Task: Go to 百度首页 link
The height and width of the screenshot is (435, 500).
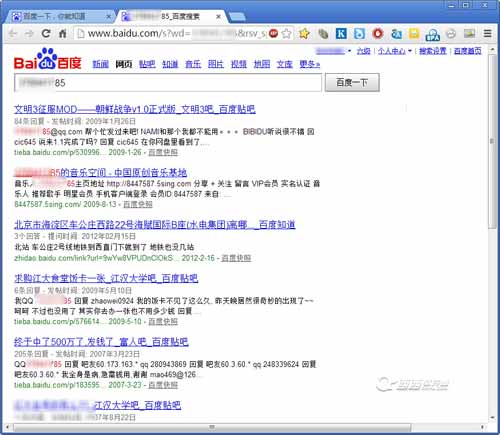Action: point(468,51)
